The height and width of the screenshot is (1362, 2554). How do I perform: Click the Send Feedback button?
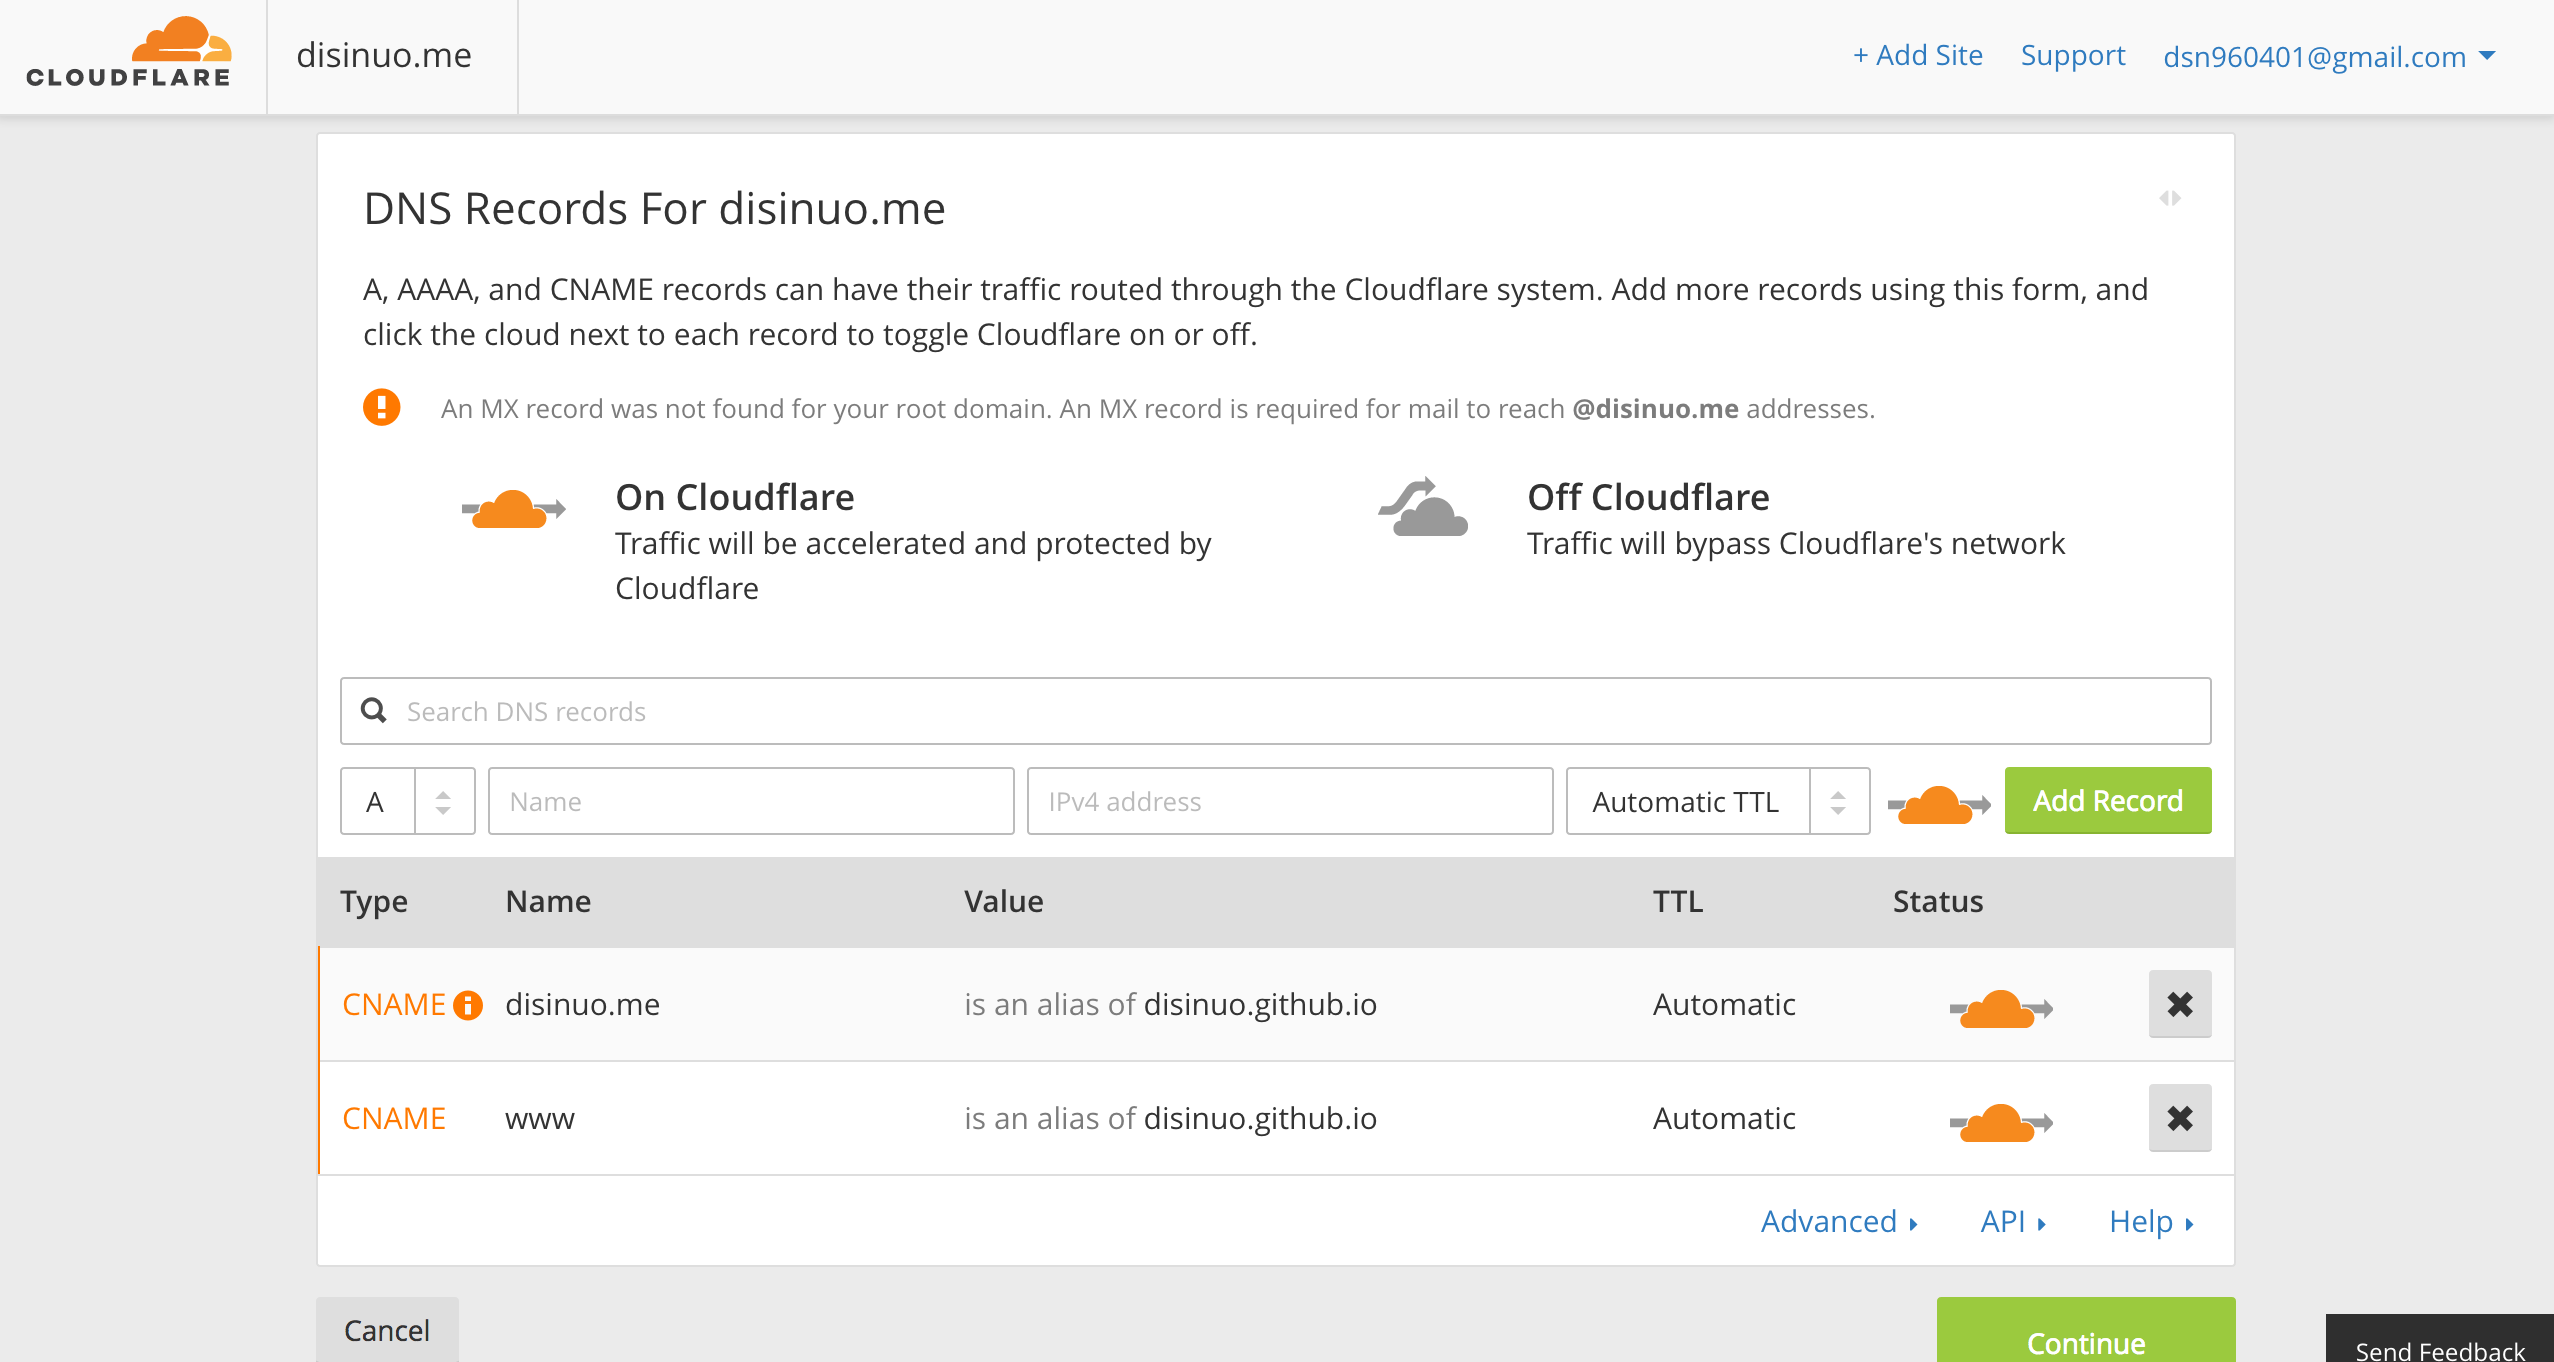[2440, 1339]
